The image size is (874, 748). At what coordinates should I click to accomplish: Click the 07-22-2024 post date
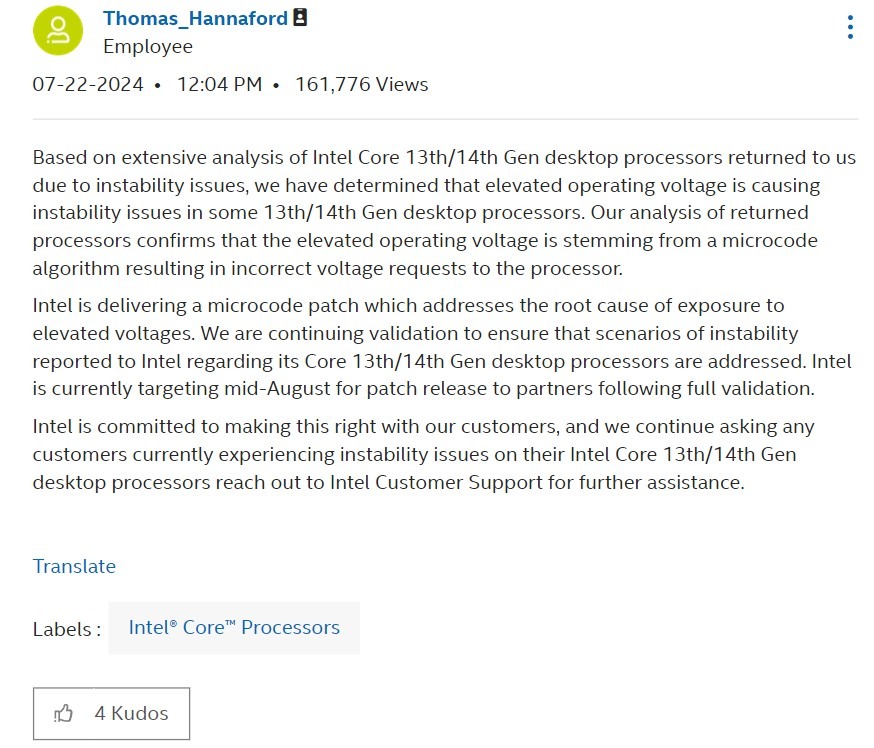(x=87, y=85)
